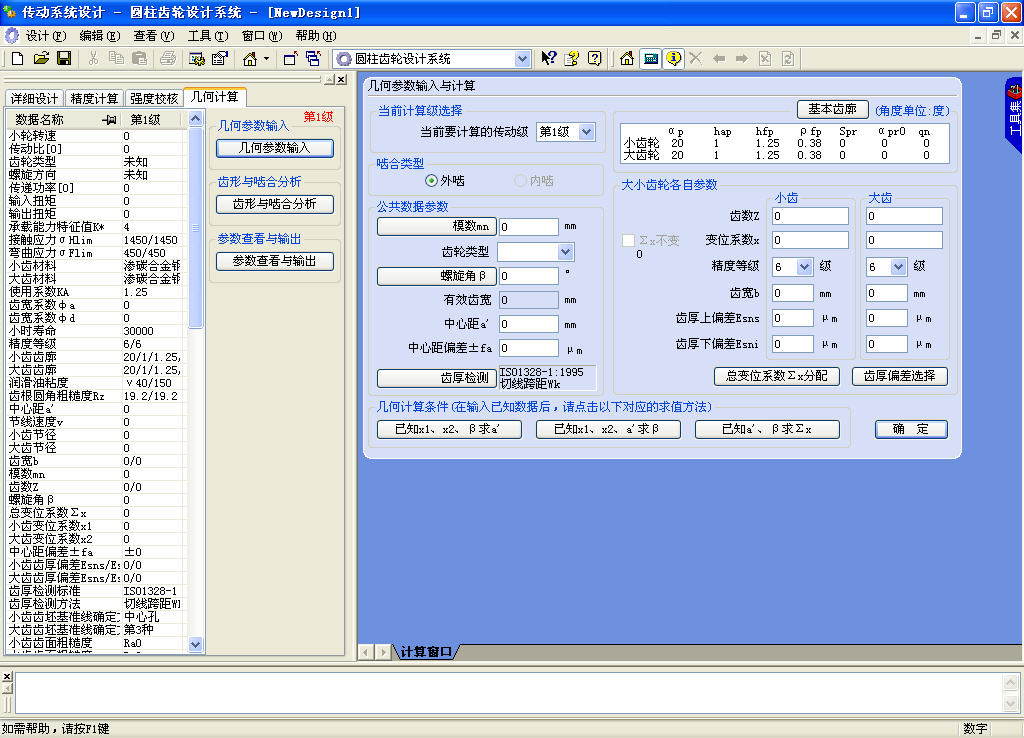Click the 齿形与啮合分析 button
The image size is (1024, 738).
(x=274, y=204)
